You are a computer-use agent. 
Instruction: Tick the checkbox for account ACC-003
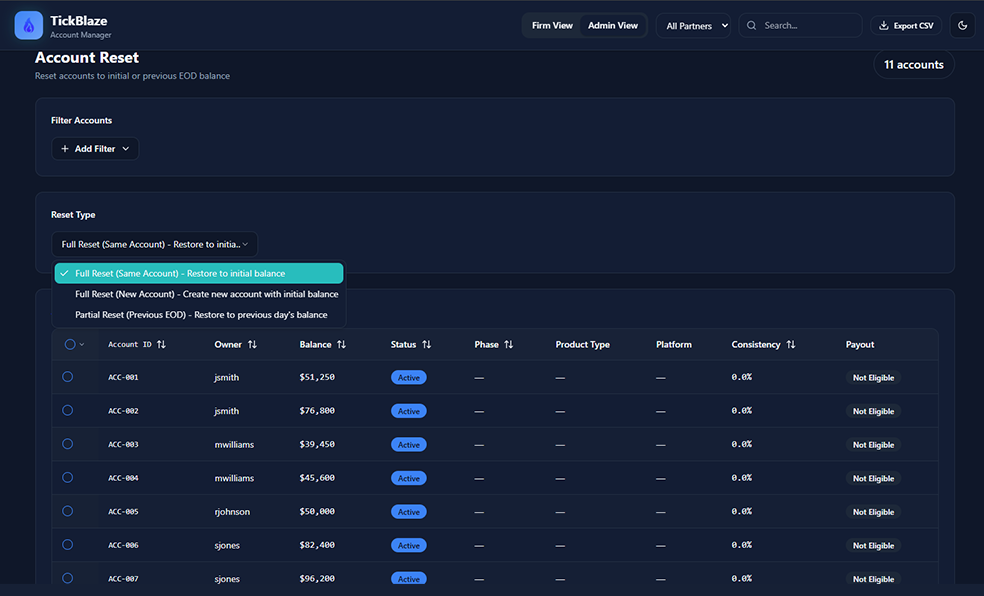(x=68, y=444)
